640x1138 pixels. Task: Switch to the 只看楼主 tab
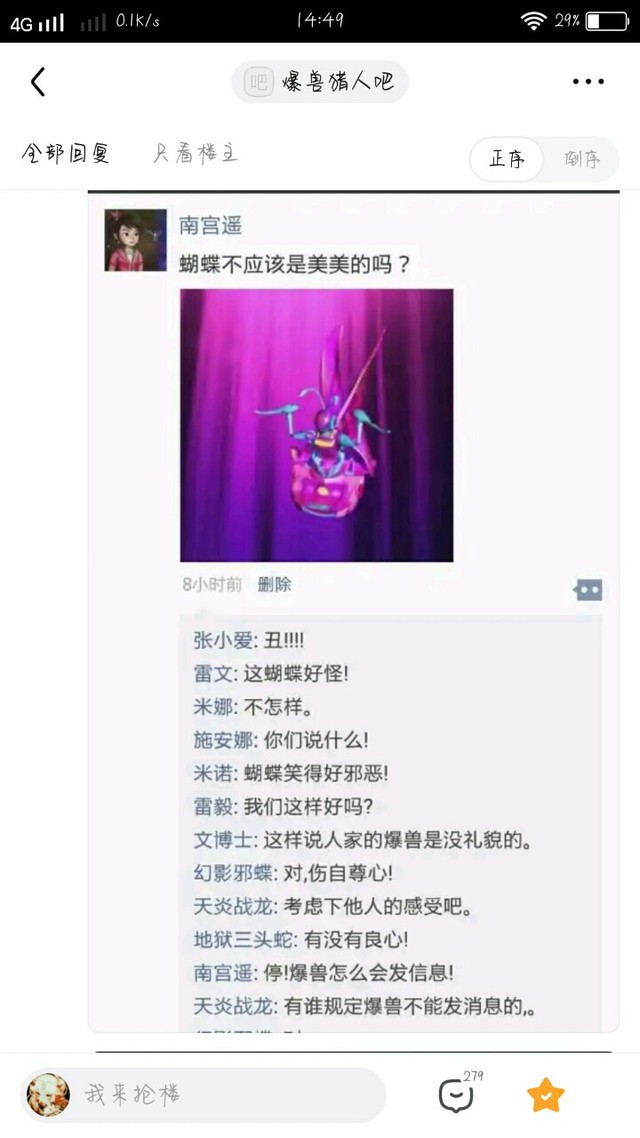(x=195, y=153)
